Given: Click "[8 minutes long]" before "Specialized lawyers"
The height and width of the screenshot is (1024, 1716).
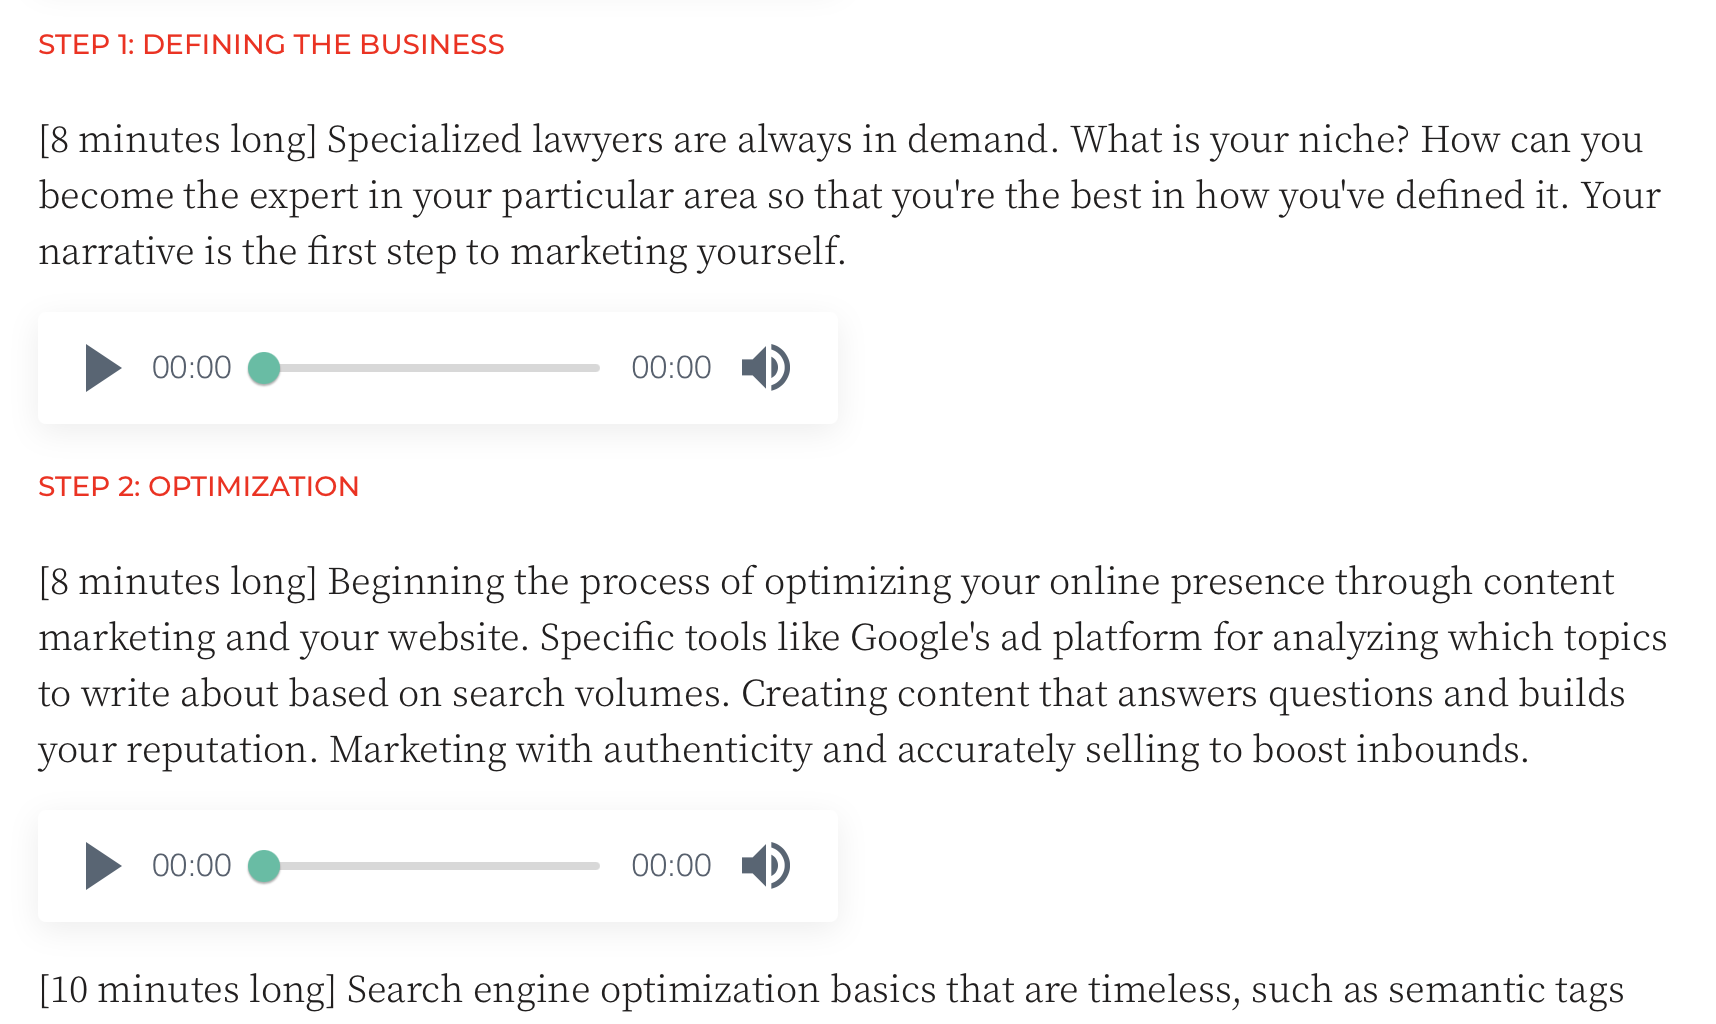Looking at the screenshot, I should pyautogui.click(x=178, y=140).
